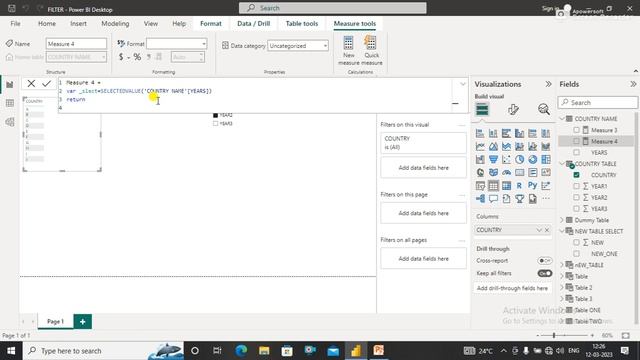Open Analytics magnifier icon

pos(544,109)
